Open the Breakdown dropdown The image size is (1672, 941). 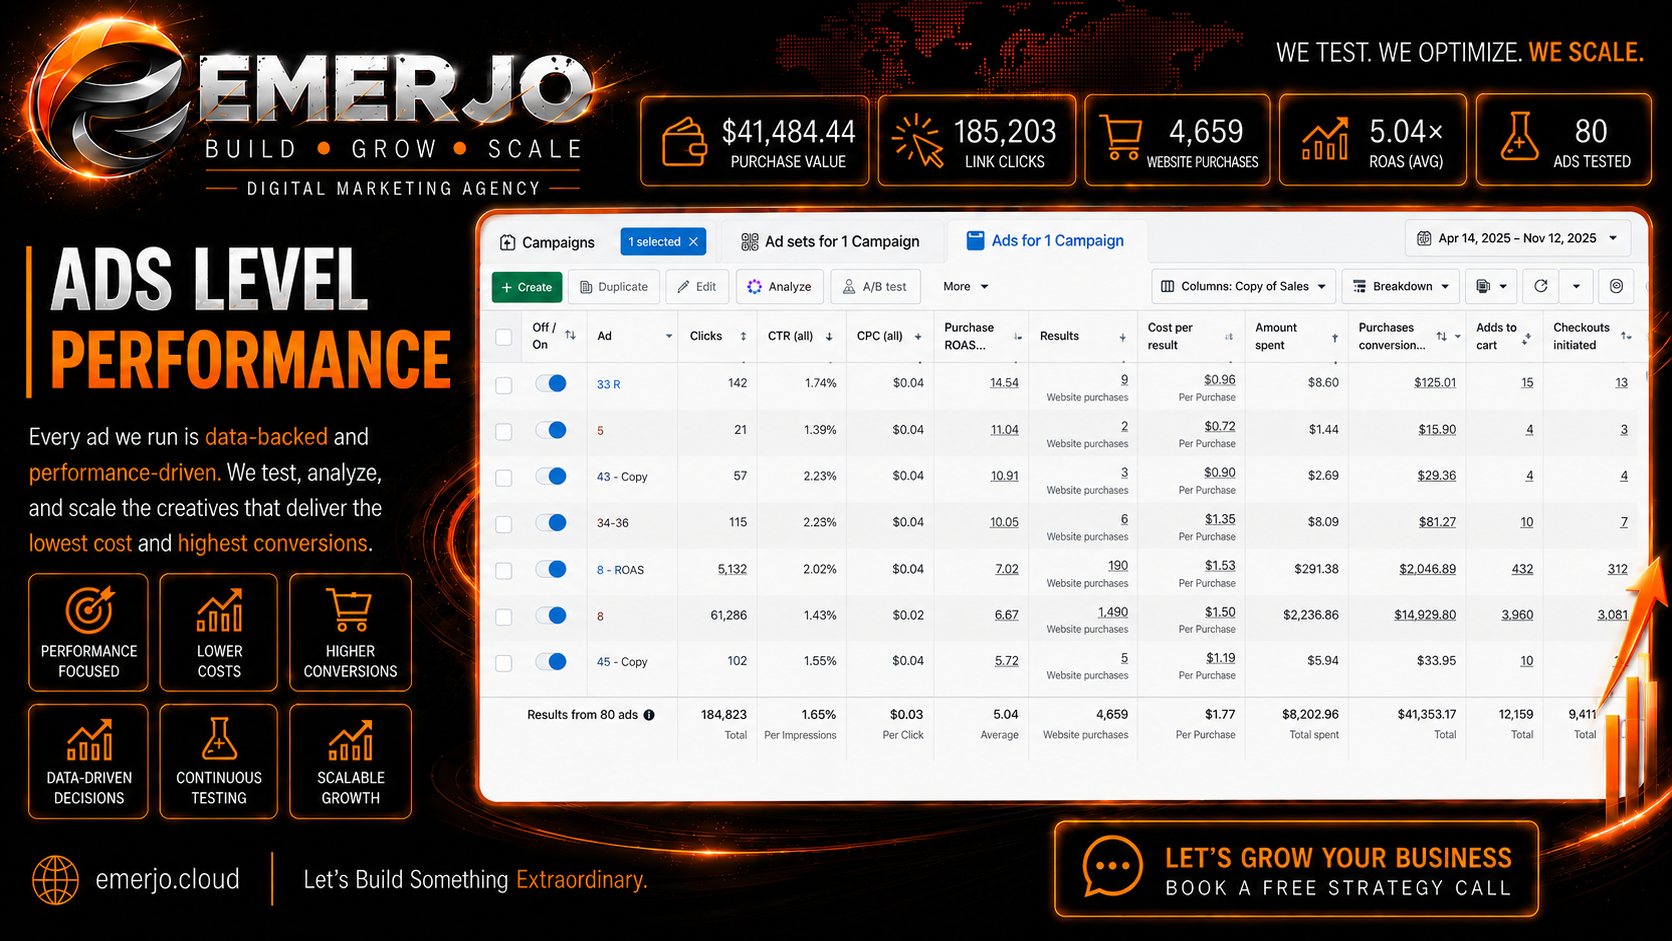(1401, 286)
